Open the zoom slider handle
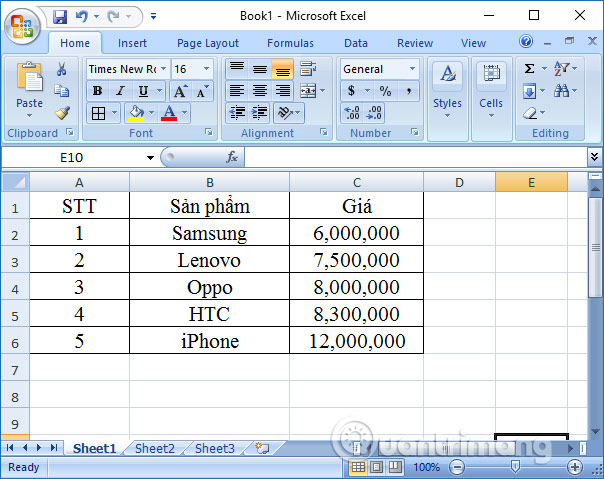This screenshot has height=479, width=604. tap(515, 467)
